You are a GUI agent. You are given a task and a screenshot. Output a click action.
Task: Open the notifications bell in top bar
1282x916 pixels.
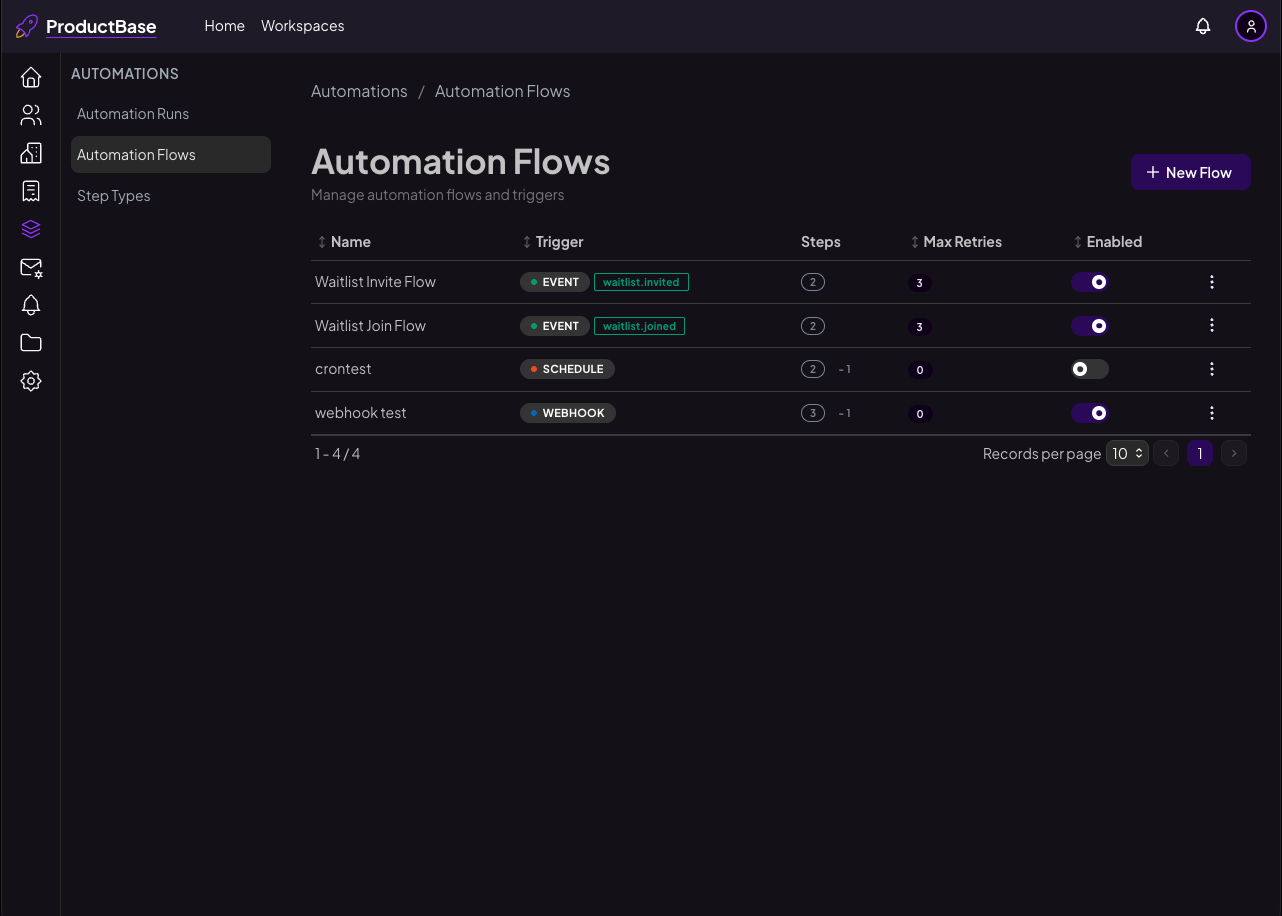coord(1203,26)
